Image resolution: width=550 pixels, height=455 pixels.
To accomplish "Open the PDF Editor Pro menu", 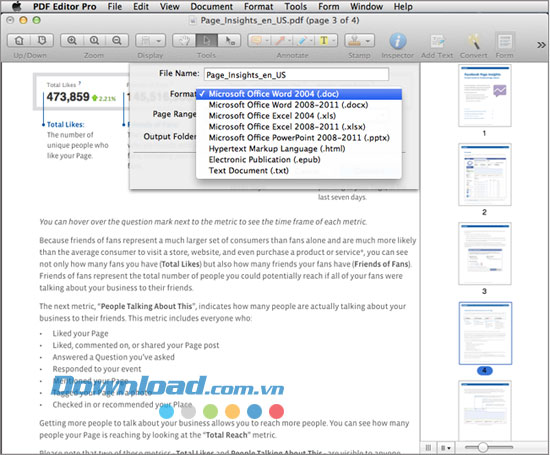I will (65, 6).
